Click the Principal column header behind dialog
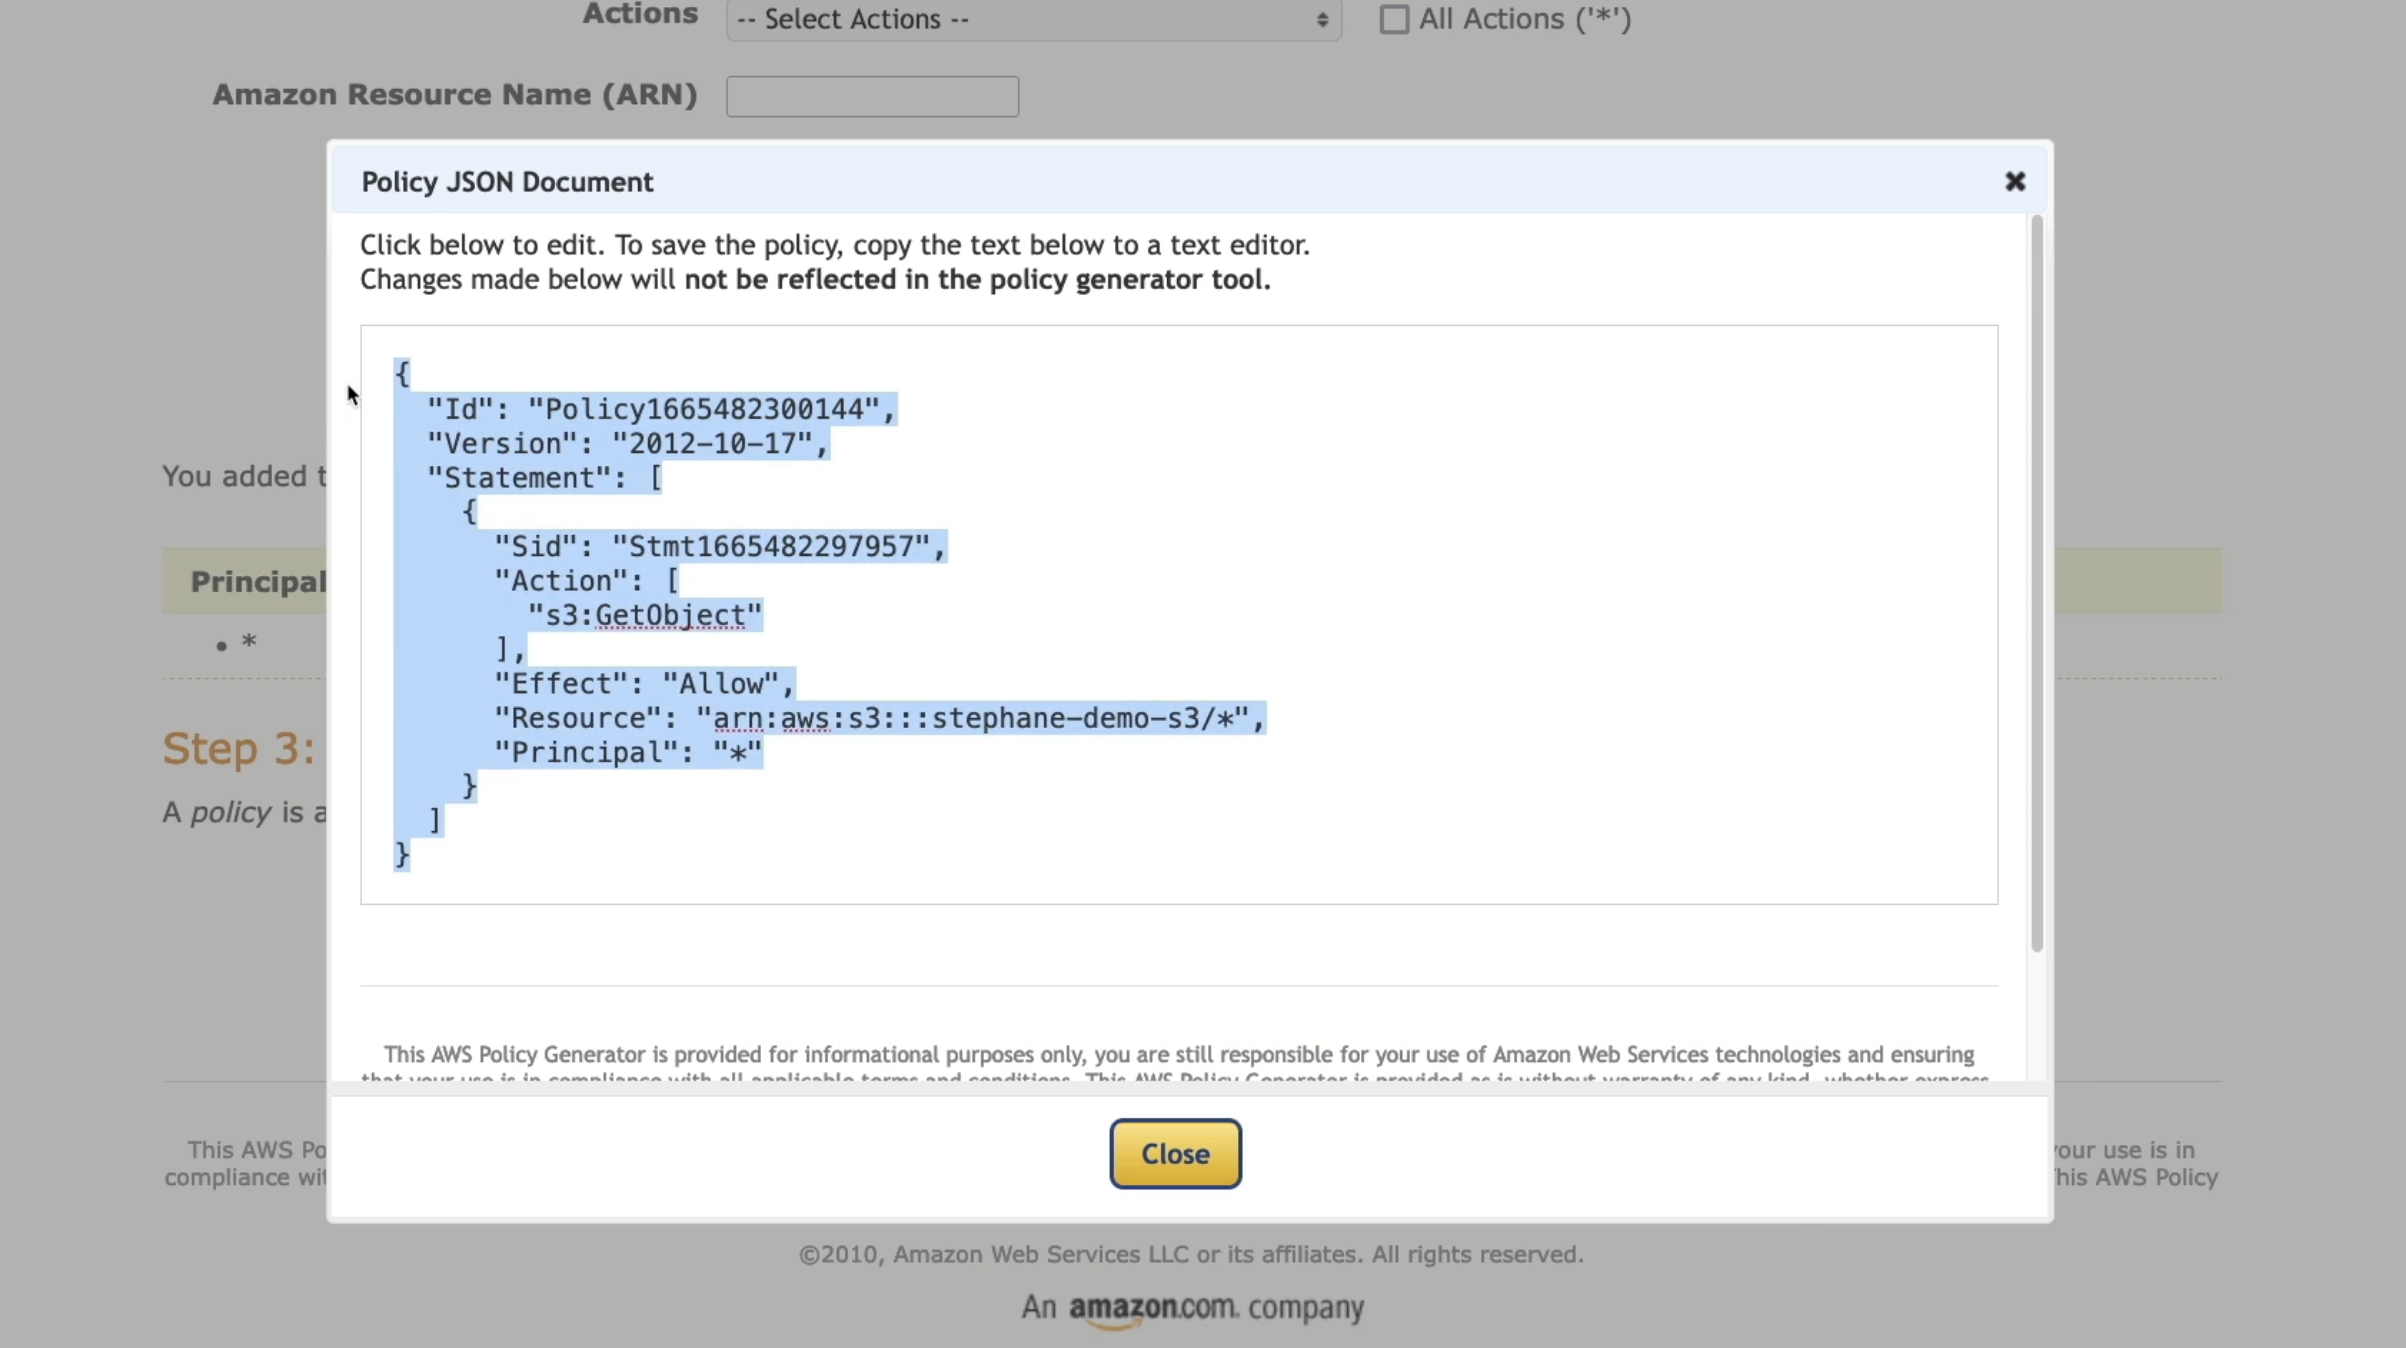Screen dimensions: 2406x1348 tap(258, 581)
